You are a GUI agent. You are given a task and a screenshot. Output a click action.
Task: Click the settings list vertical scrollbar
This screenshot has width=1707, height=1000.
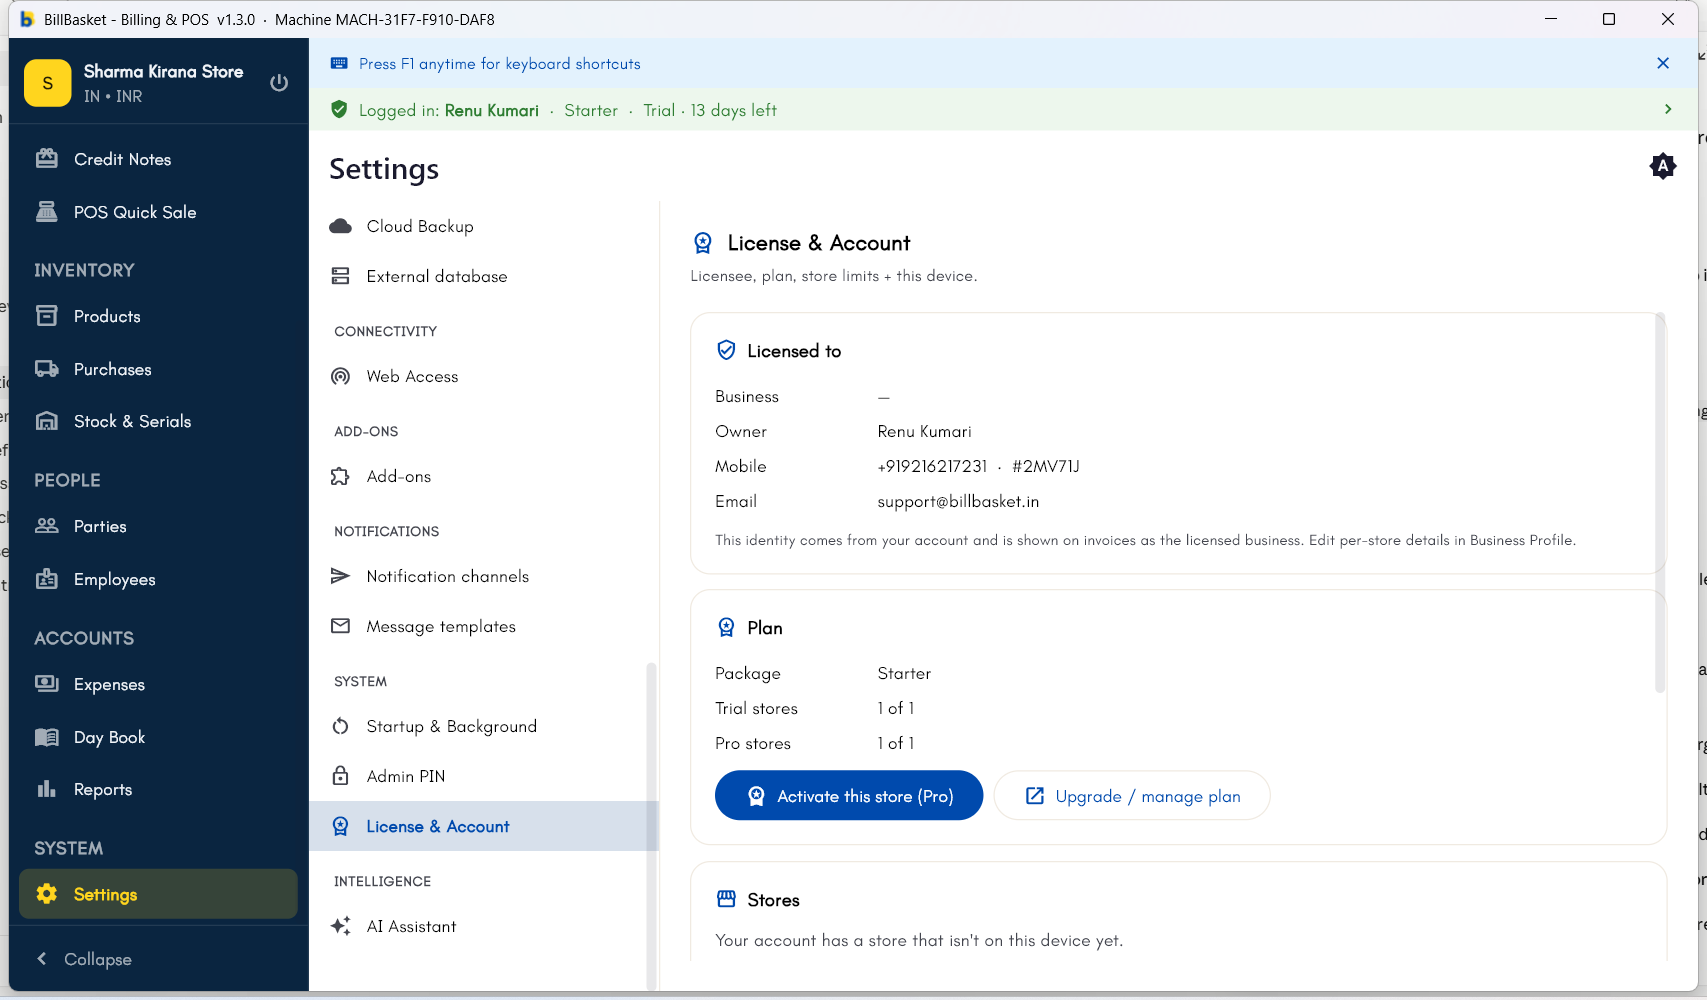pyautogui.click(x=651, y=825)
